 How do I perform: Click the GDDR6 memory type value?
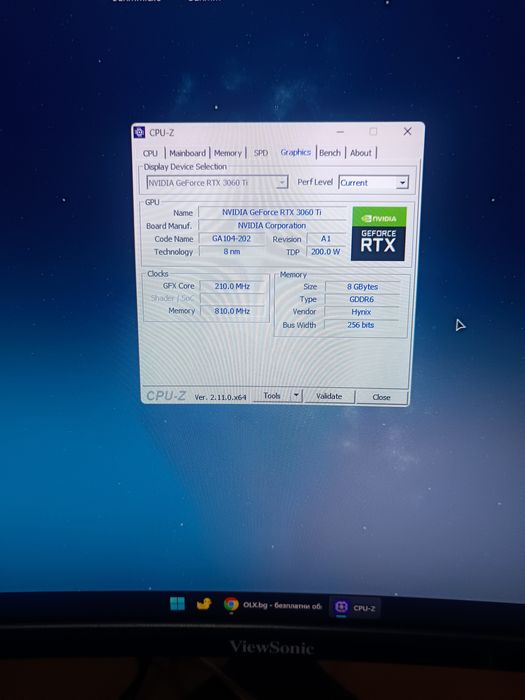click(362, 300)
